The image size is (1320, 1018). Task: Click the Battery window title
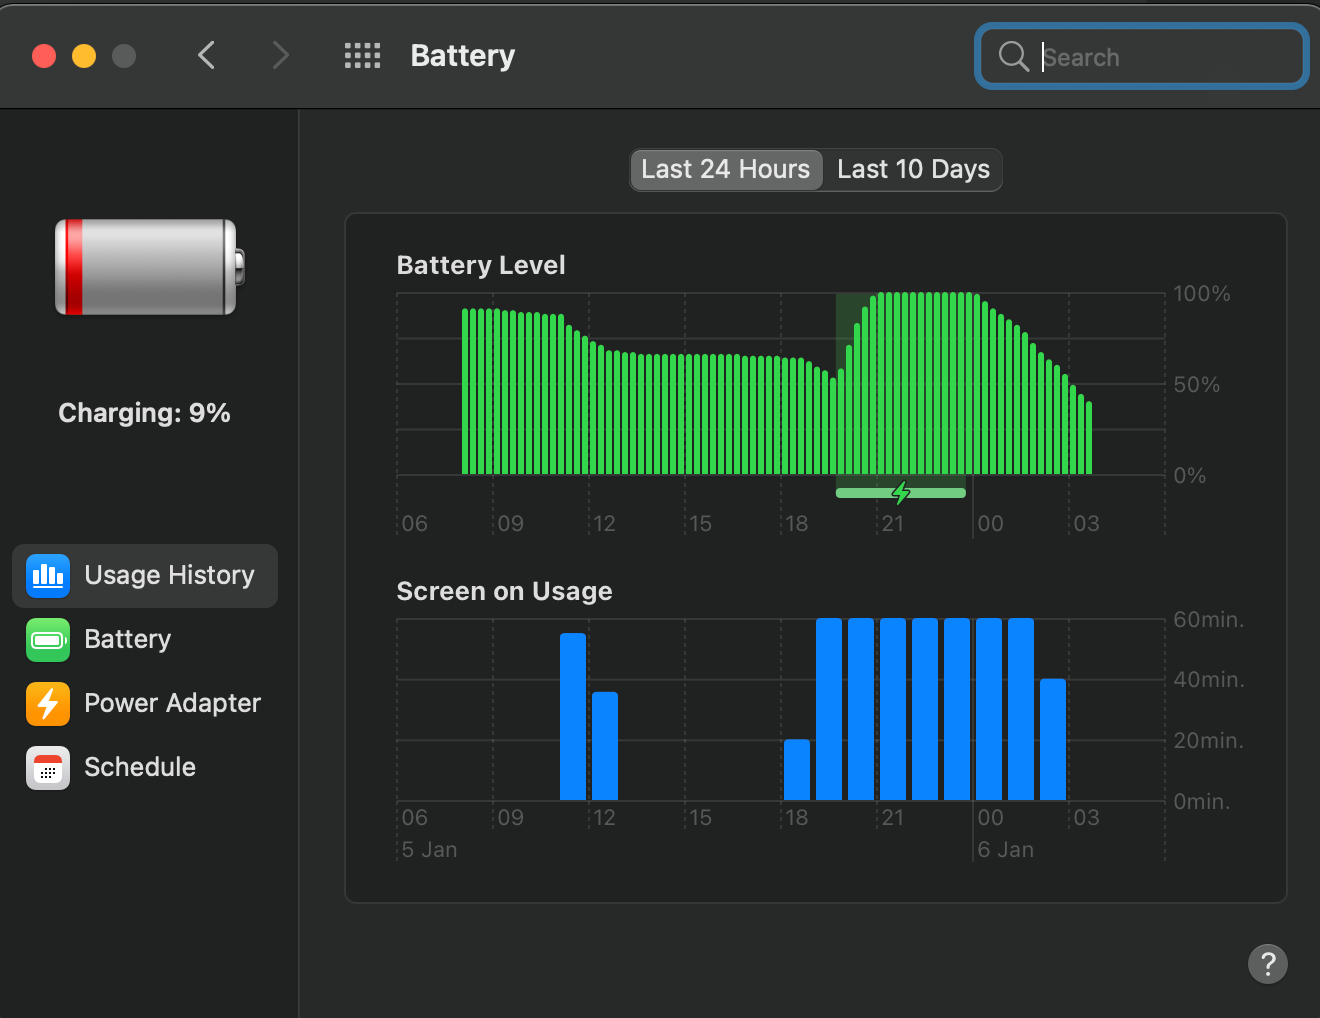[463, 56]
